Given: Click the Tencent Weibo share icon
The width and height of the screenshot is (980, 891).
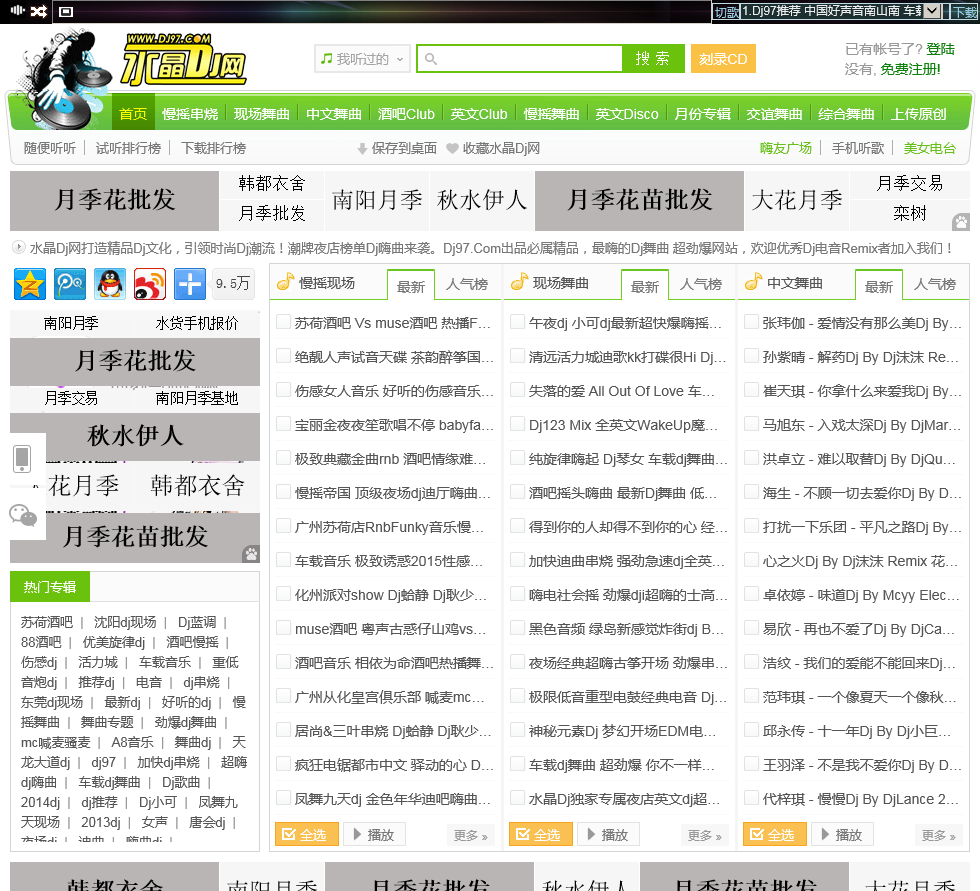Looking at the screenshot, I should click(x=70, y=284).
